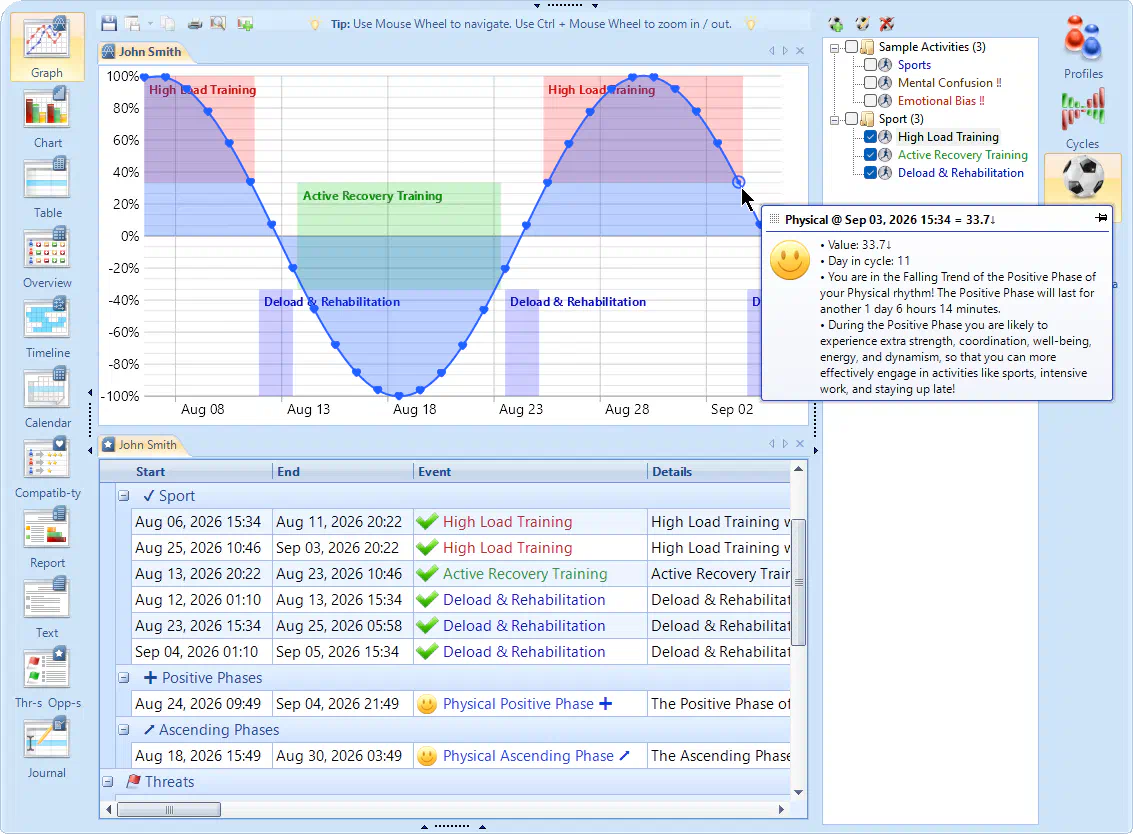Uncheck the High Load Training checkbox
Viewport: 1133px width, 834px height.
point(870,137)
